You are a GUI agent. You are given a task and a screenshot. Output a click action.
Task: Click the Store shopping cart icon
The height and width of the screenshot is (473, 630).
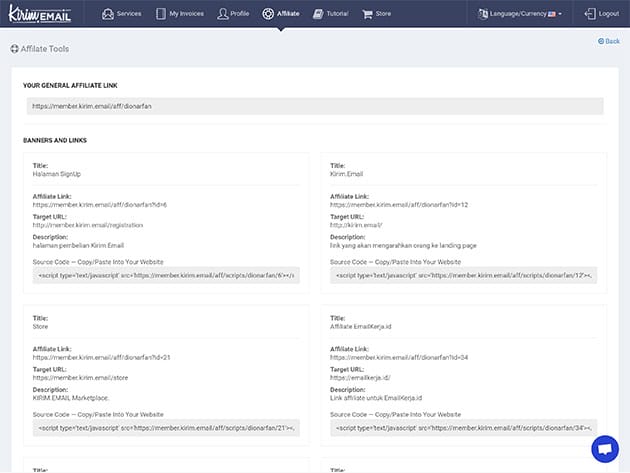tap(367, 14)
